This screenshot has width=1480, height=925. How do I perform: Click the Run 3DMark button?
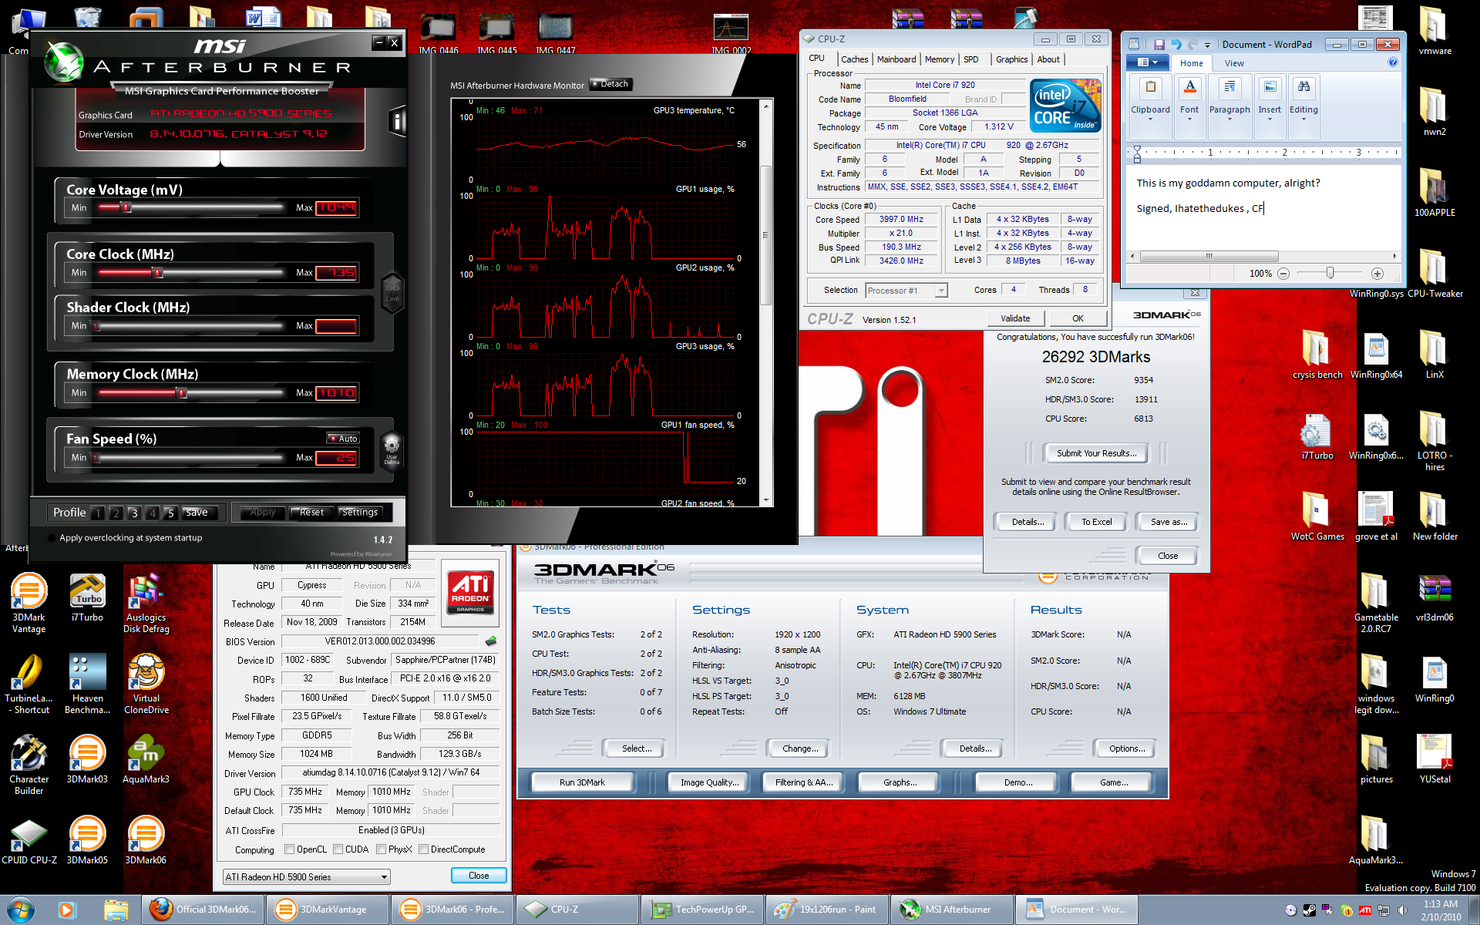[582, 782]
